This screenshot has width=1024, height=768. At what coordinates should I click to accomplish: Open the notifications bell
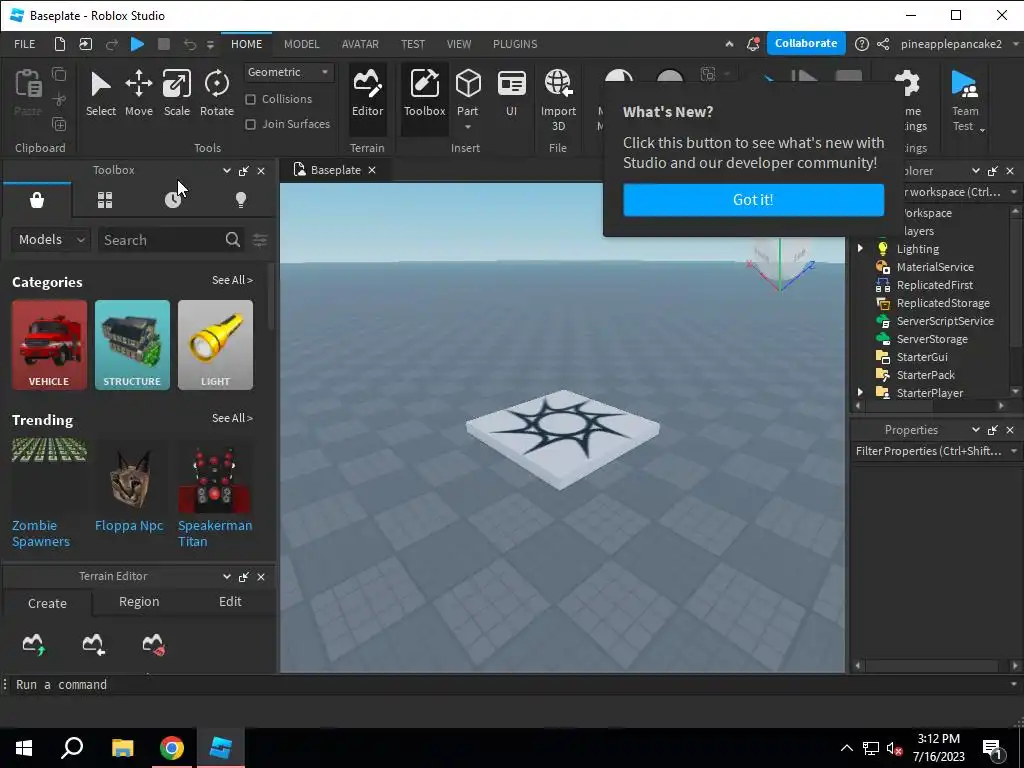[x=753, y=44]
